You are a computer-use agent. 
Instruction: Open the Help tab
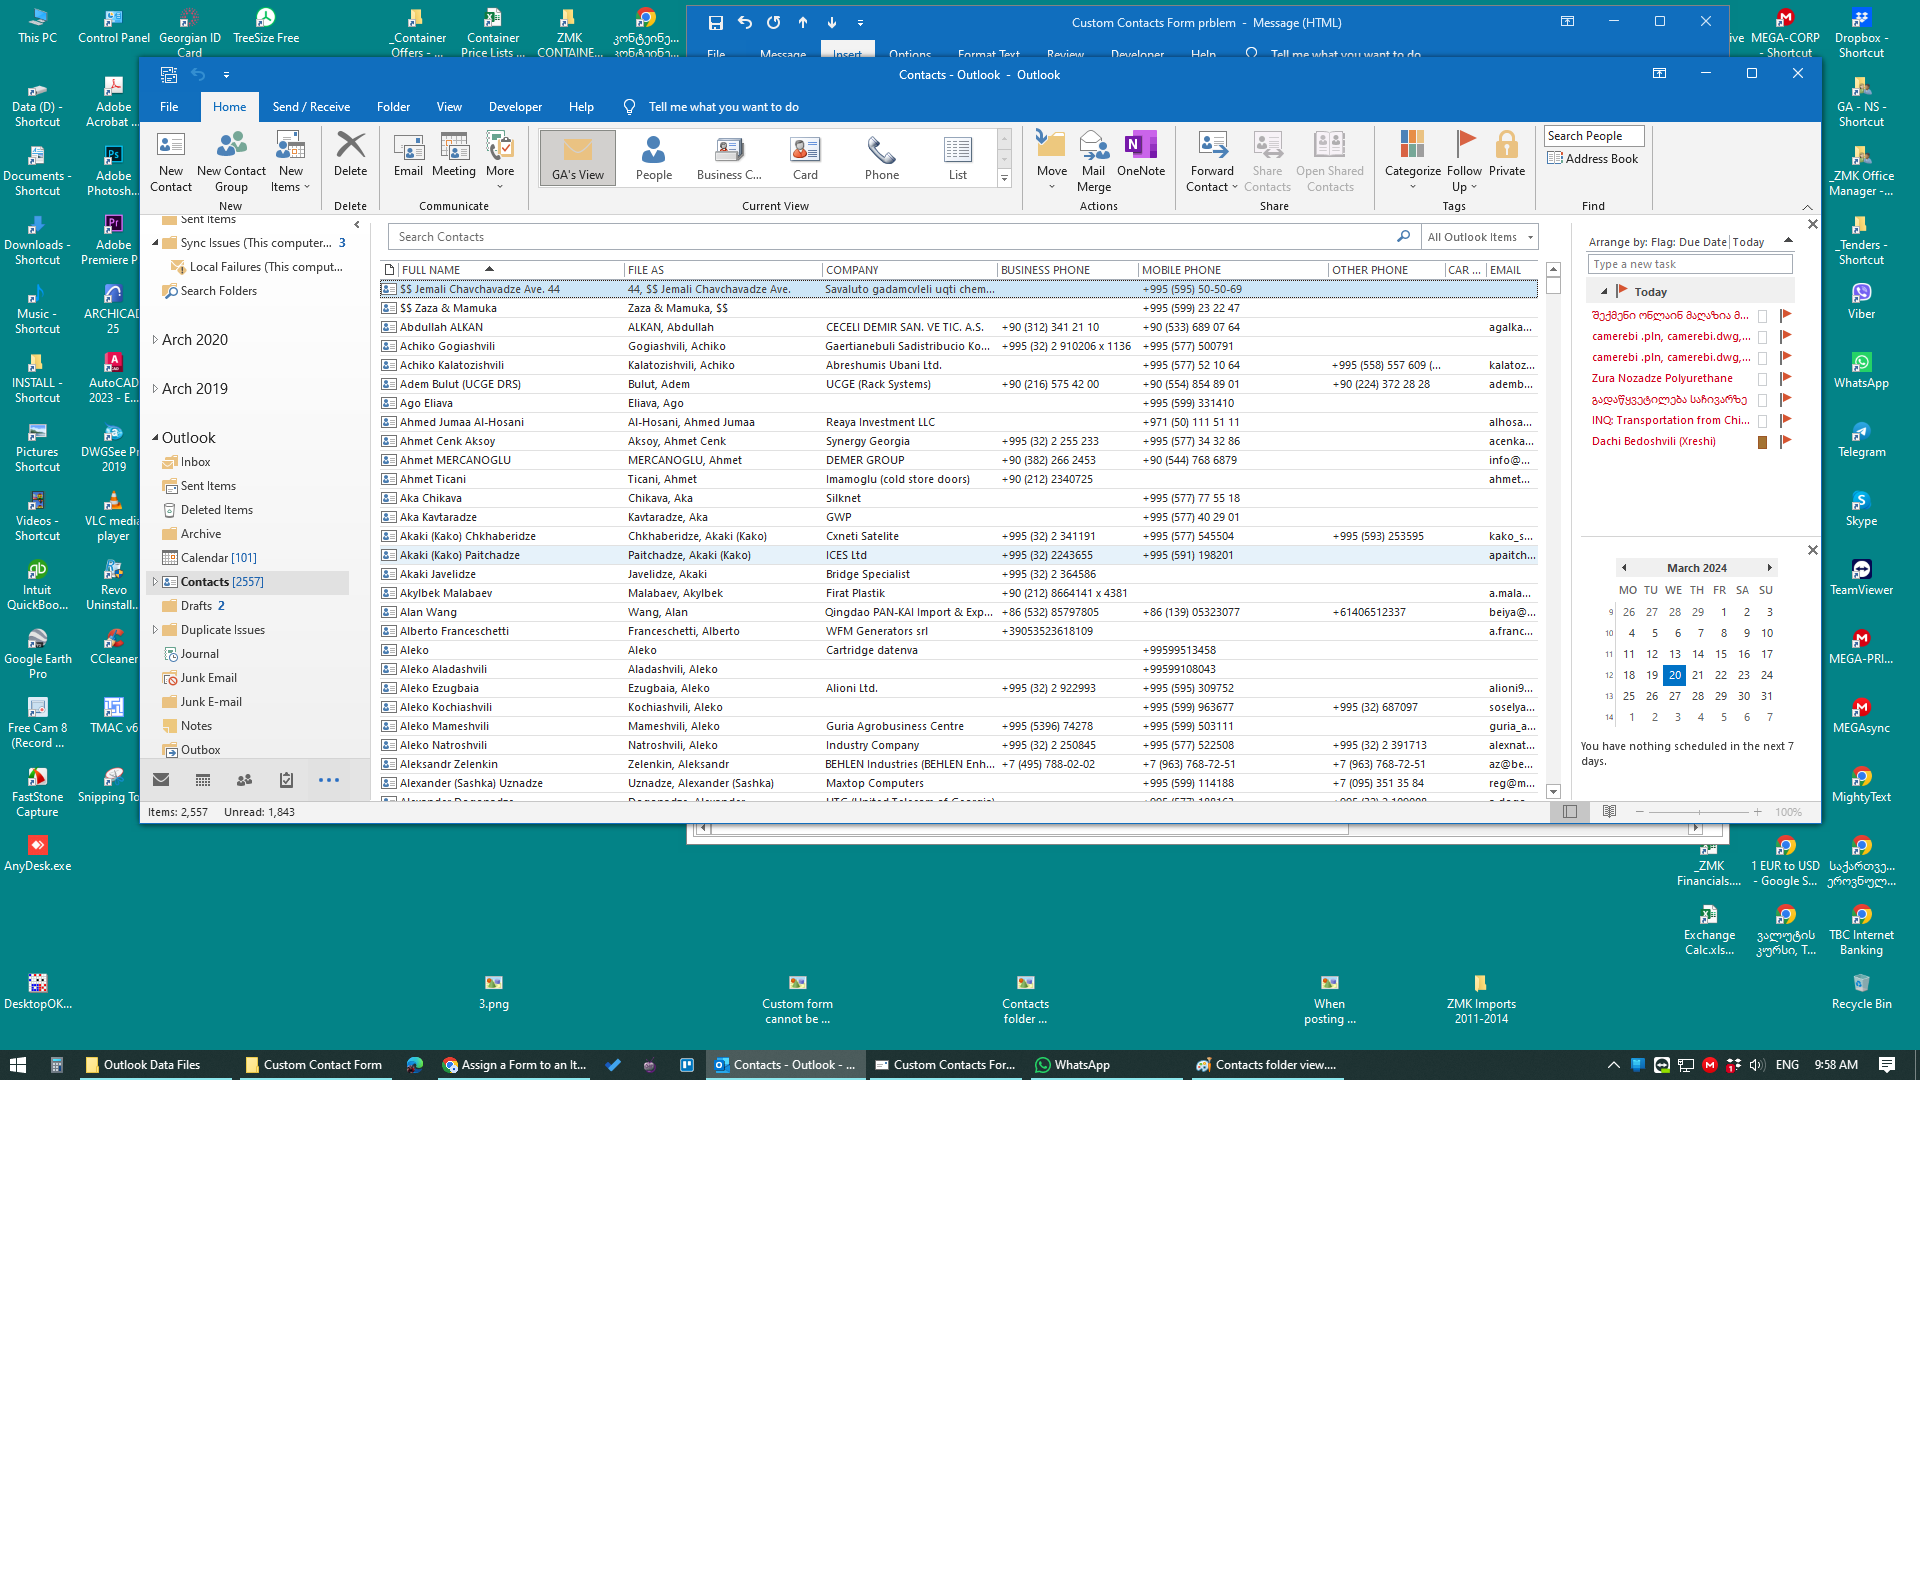pyautogui.click(x=581, y=107)
